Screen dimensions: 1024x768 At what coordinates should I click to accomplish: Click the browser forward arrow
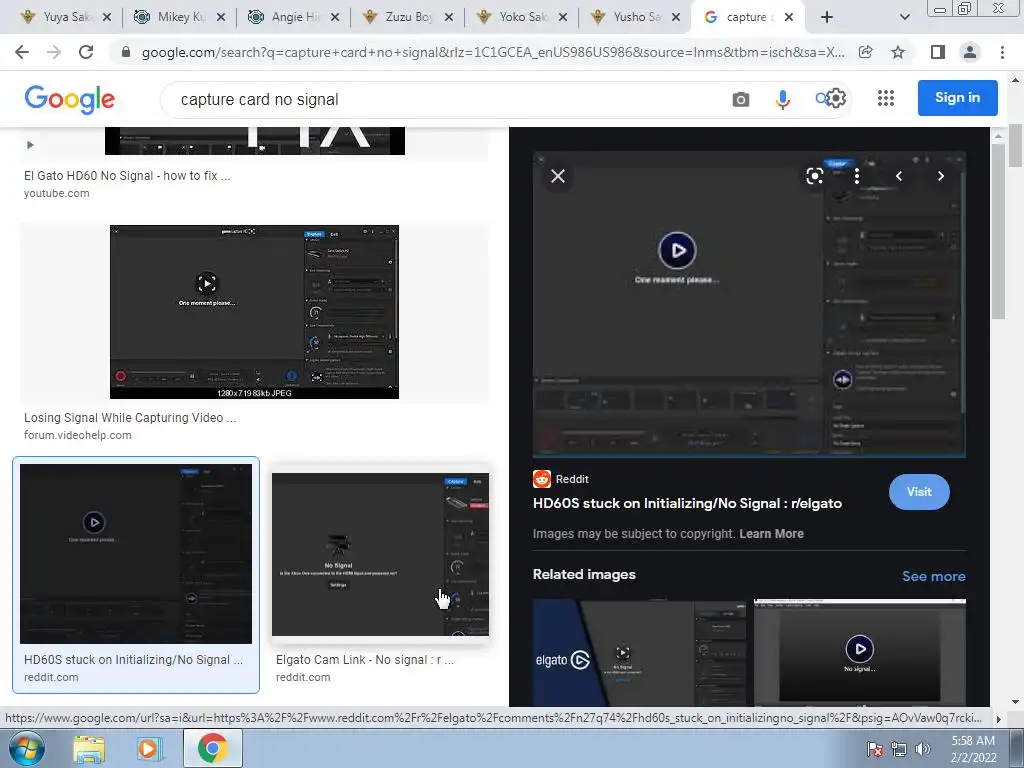tap(54, 52)
